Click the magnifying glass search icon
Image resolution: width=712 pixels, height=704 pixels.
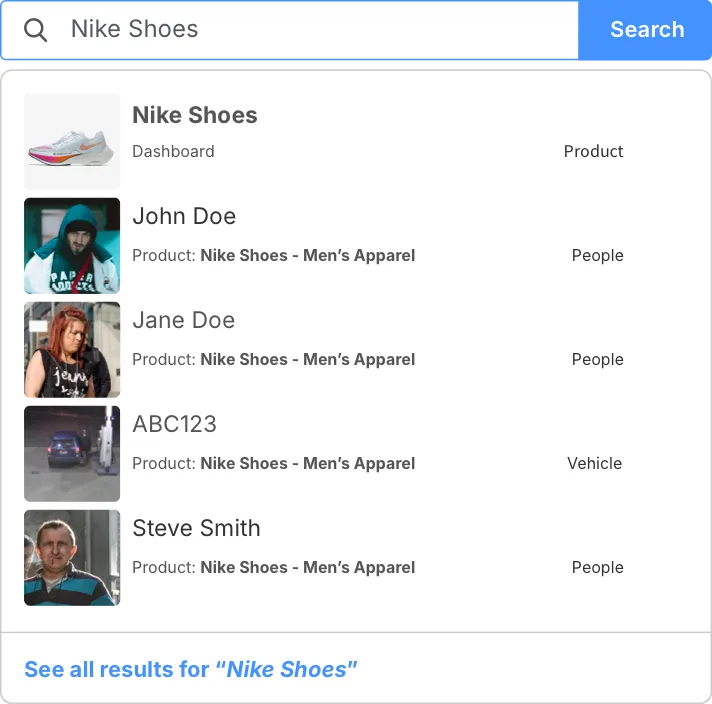pos(35,30)
